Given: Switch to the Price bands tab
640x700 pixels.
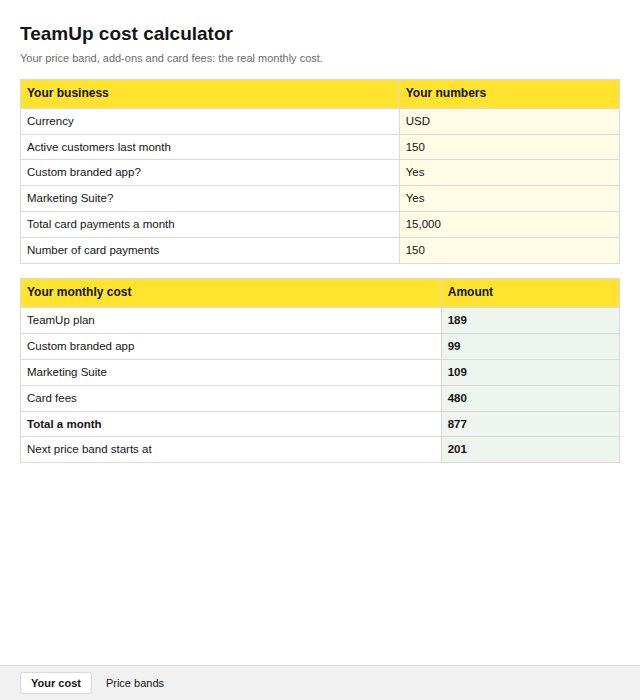Looking at the screenshot, I should (135, 683).
